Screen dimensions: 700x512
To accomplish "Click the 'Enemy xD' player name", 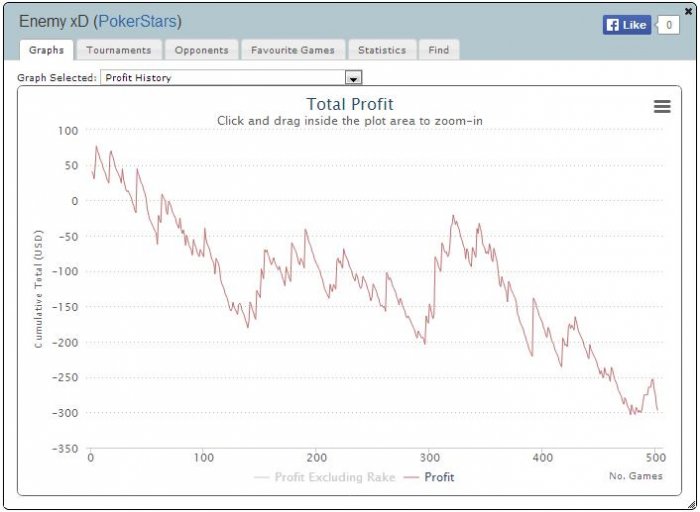I will (54, 21).
